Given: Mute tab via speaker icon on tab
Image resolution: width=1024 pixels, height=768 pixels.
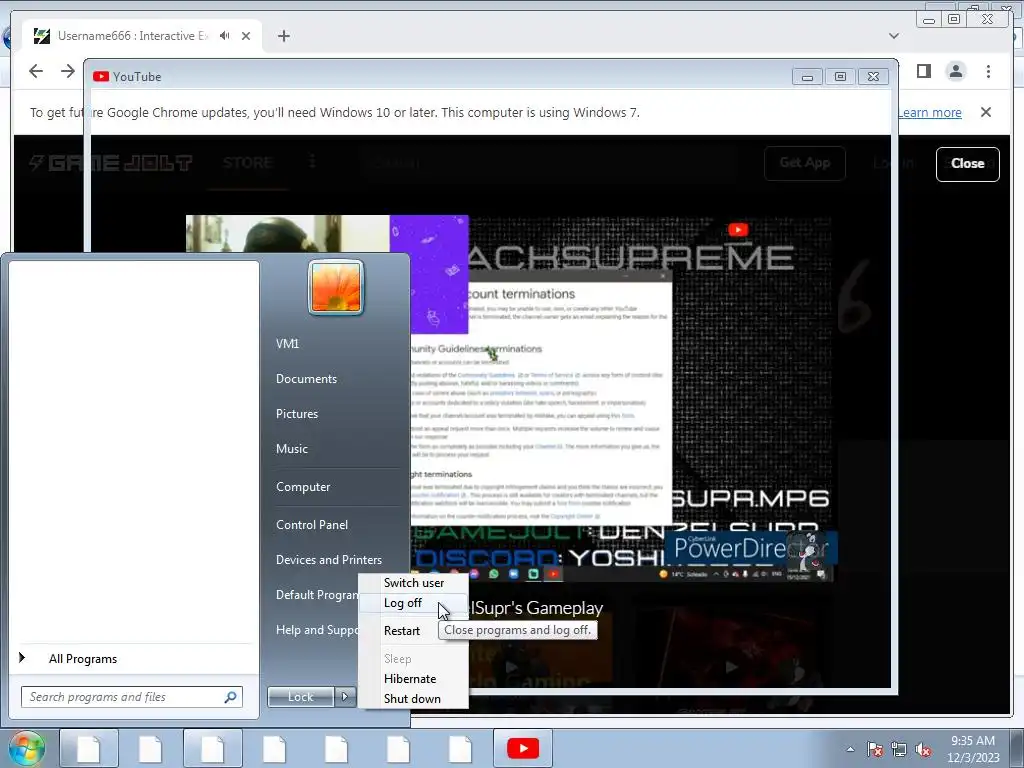Looking at the screenshot, I should tap(225, 36).
